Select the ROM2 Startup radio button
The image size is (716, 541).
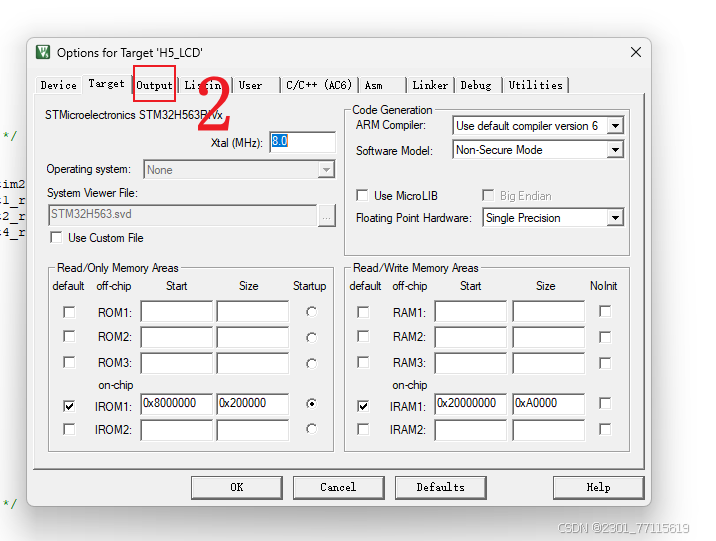(311, 337)
